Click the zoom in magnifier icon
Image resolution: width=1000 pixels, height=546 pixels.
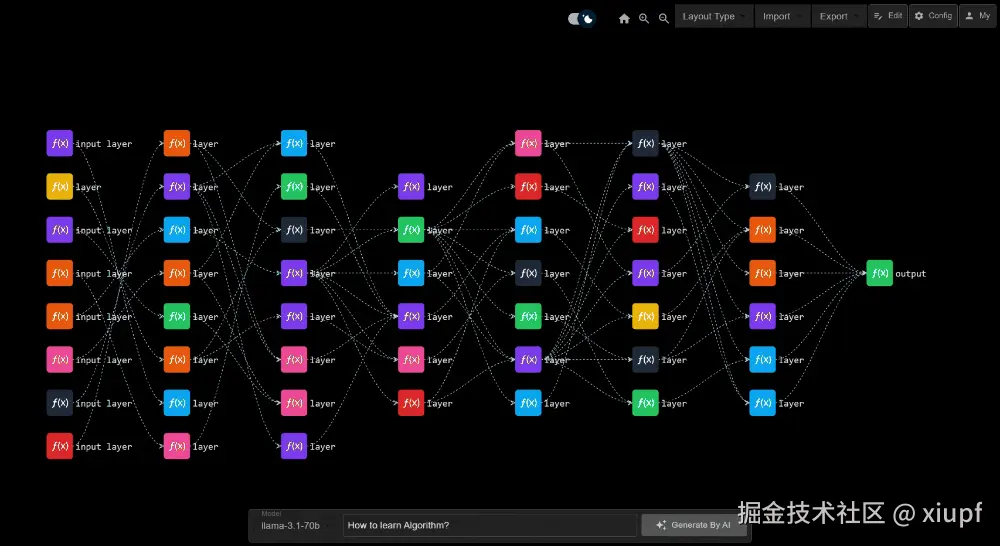pyautogui.click(x=644, y=18)
